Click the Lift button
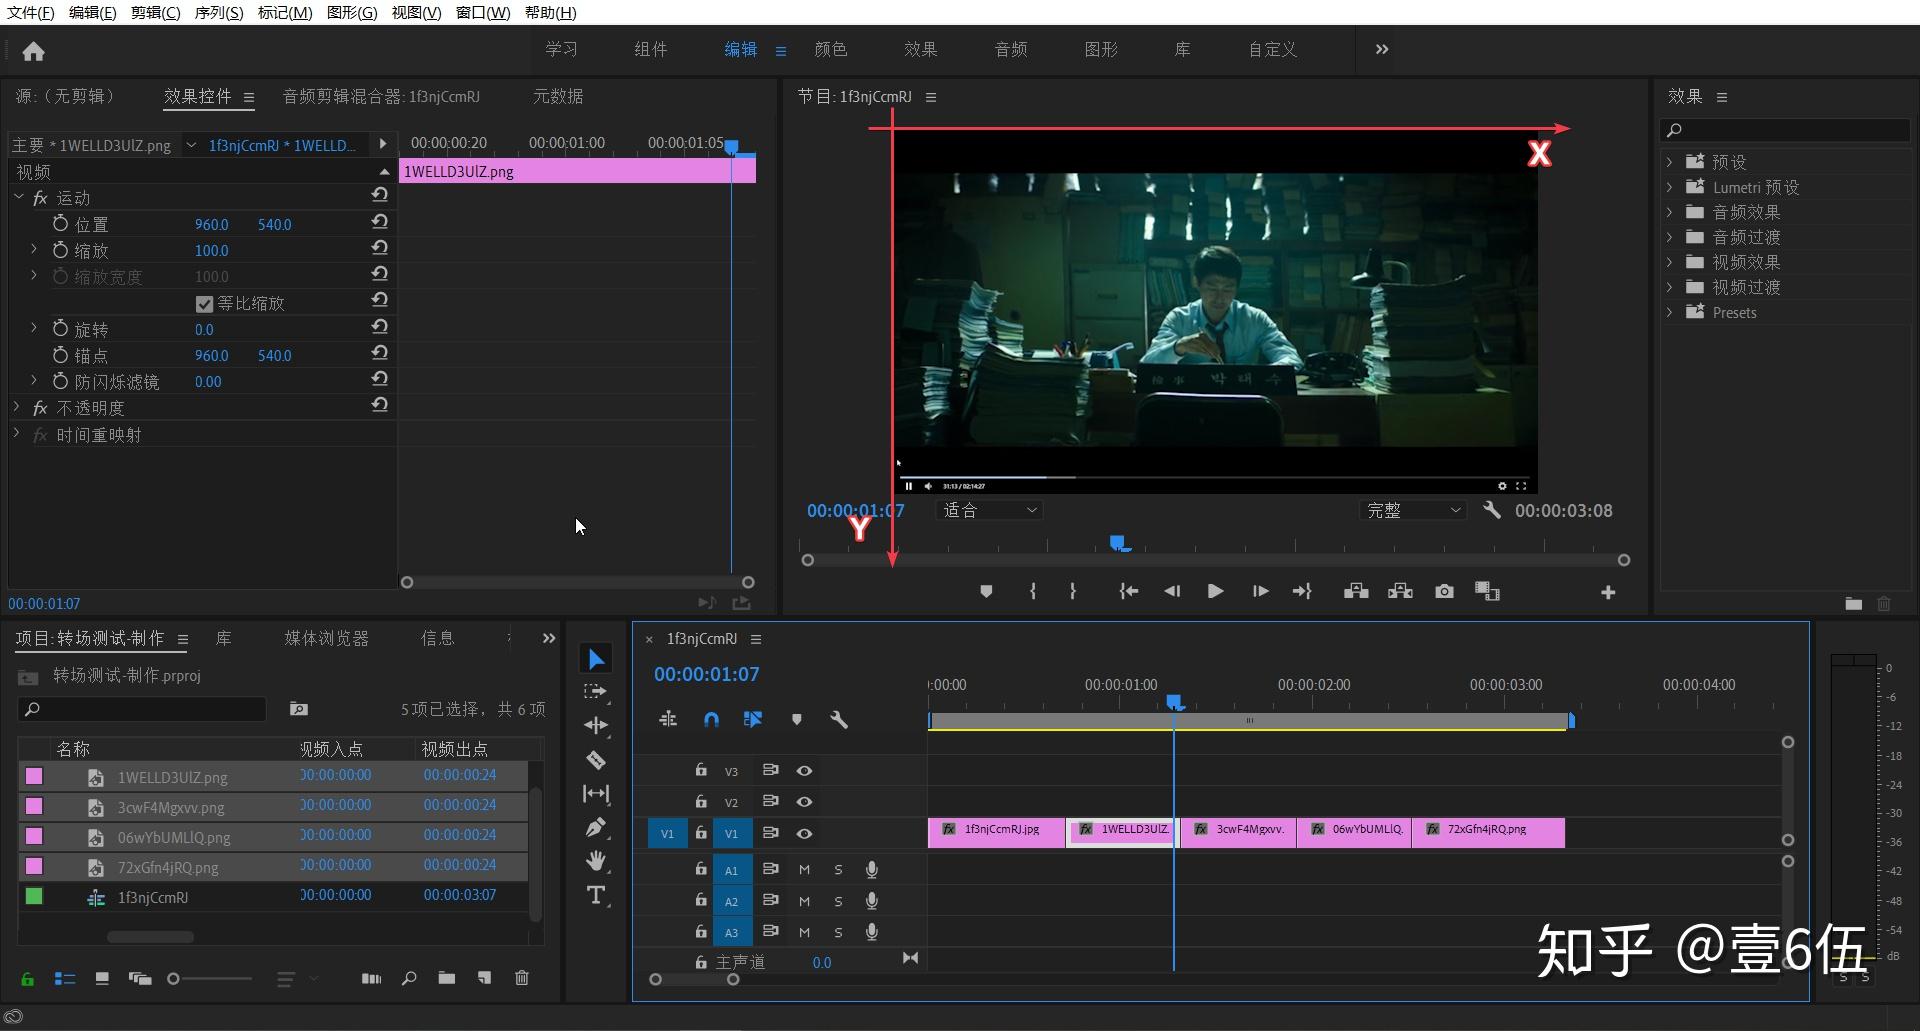 point(1356,592)
